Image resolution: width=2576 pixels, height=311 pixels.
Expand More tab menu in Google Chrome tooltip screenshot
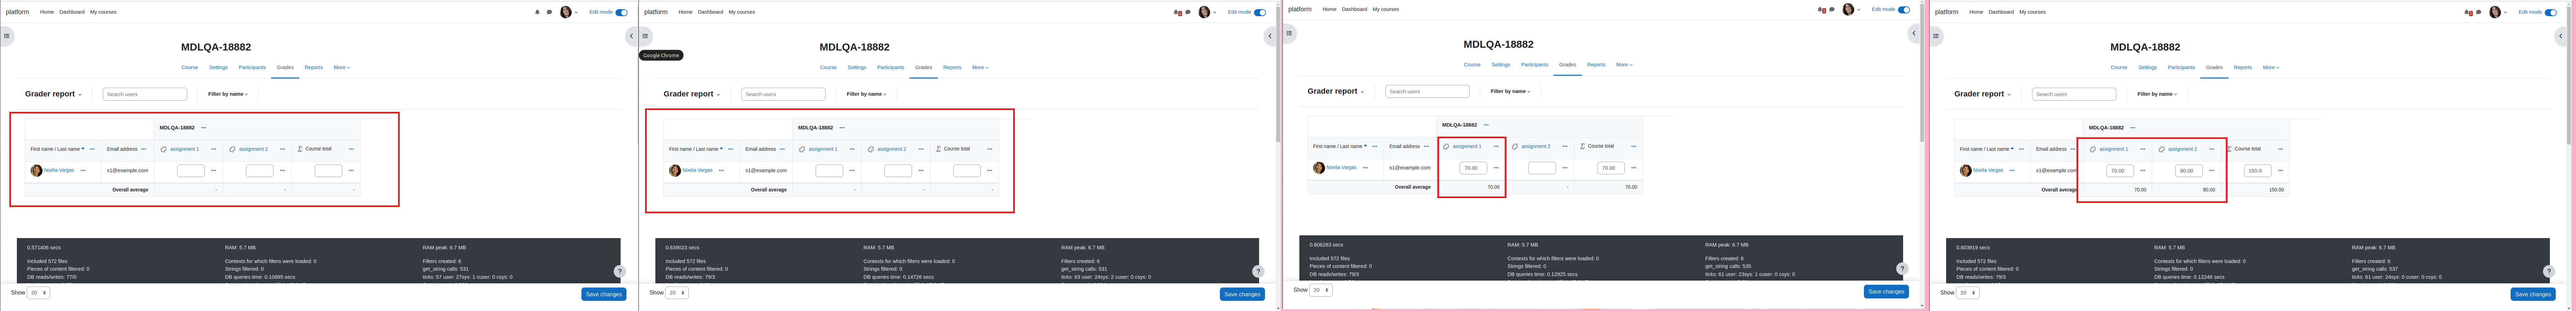[x=980, y=67]
